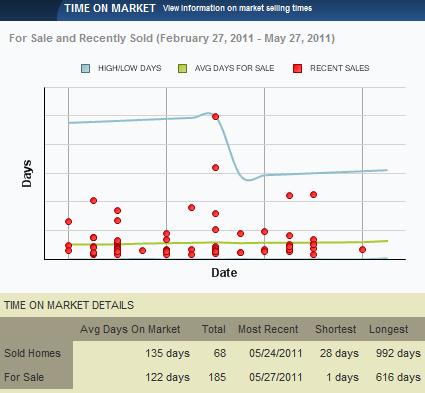Click the 'For Sale and Recently Sold' date heading

tap(172, 38)
